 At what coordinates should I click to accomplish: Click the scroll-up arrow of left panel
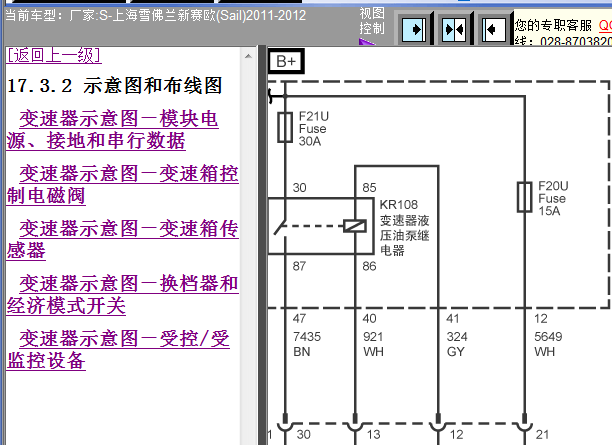pos(248,56)
